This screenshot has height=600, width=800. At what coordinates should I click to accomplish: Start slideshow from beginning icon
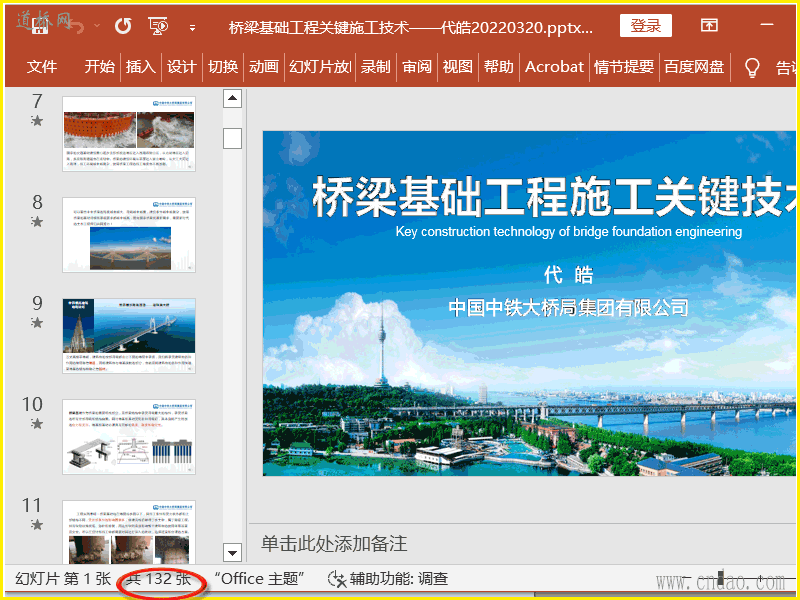click(x=158, y=26)
